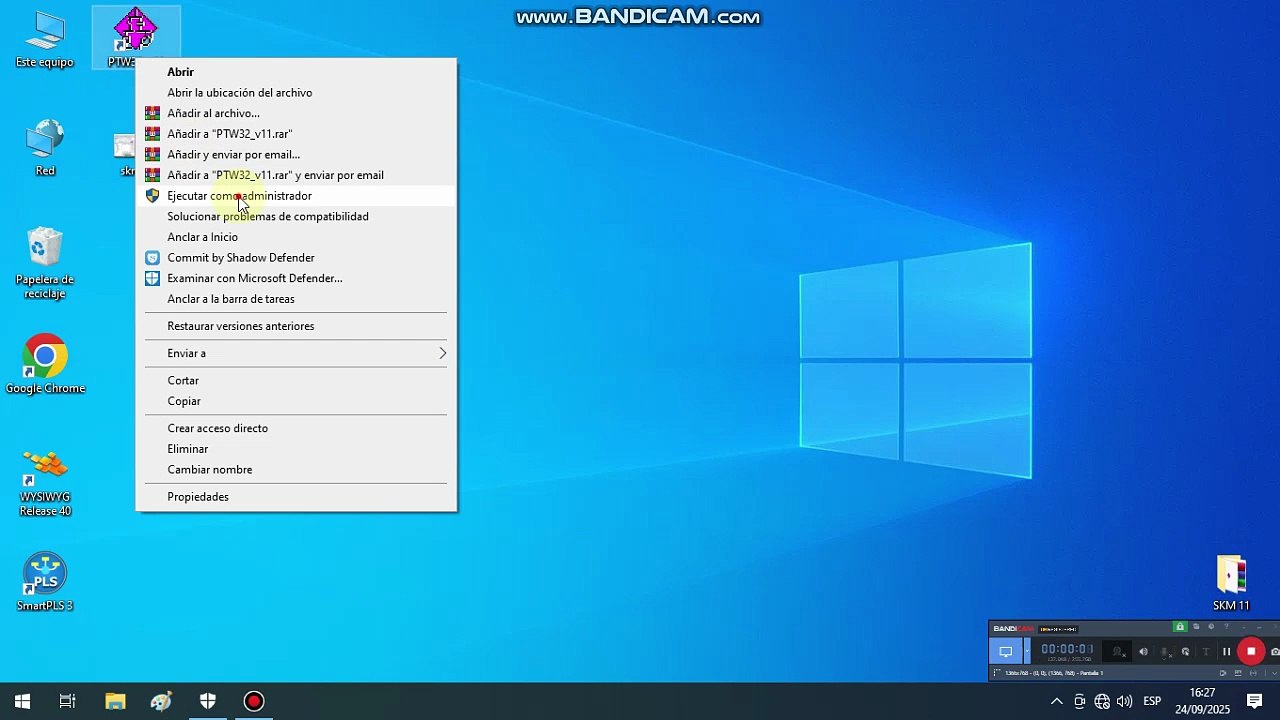Open the Windows Start menu
The width and height of the screenshot is (1280, 720).
[x=22, y=701]
